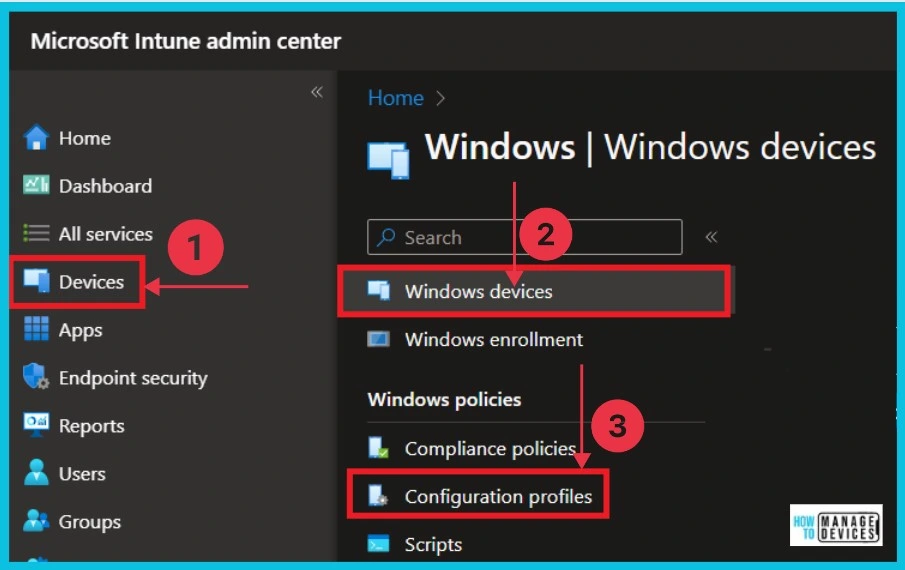Screen dimensions: 905x570
Task: Click breadcrumb chevron after Home
Action: coord(440,99)
